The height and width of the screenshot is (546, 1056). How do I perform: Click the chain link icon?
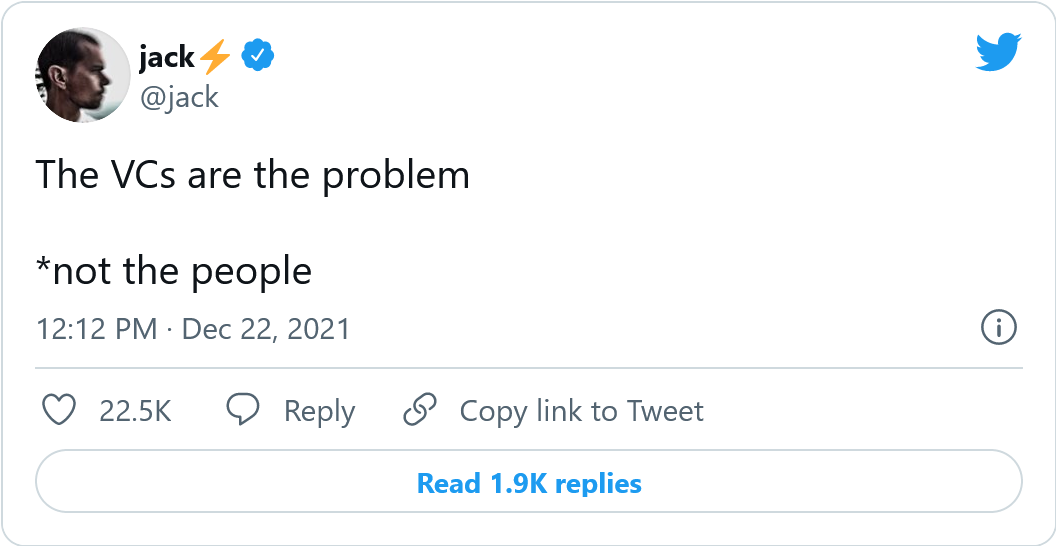coord(419,410)
